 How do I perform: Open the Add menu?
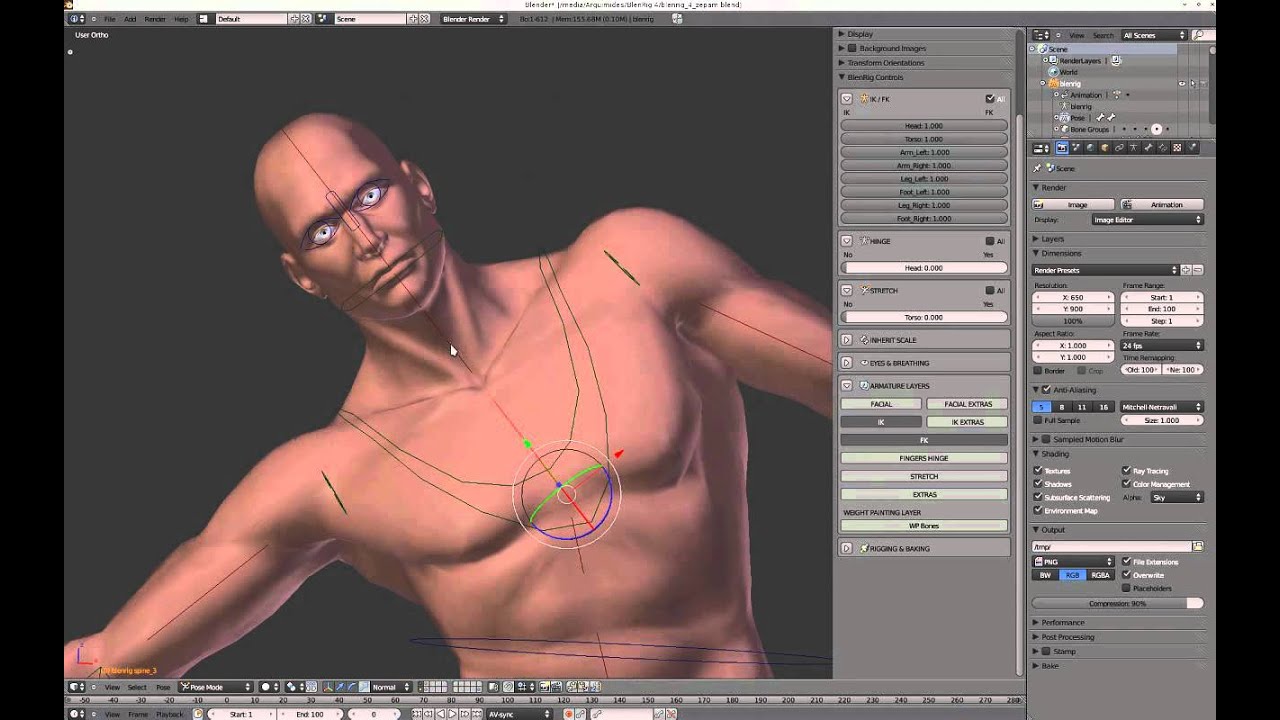[x=130, y=19]
